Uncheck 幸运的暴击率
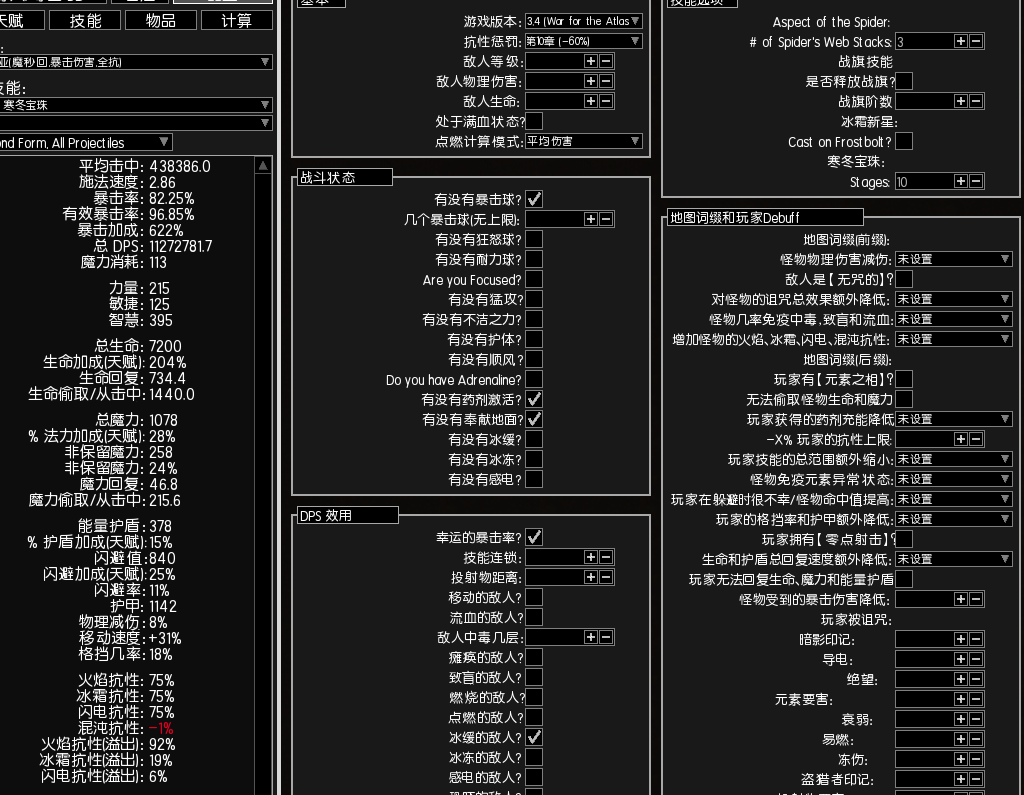The image size is (1024, 795). pos(534,536)
